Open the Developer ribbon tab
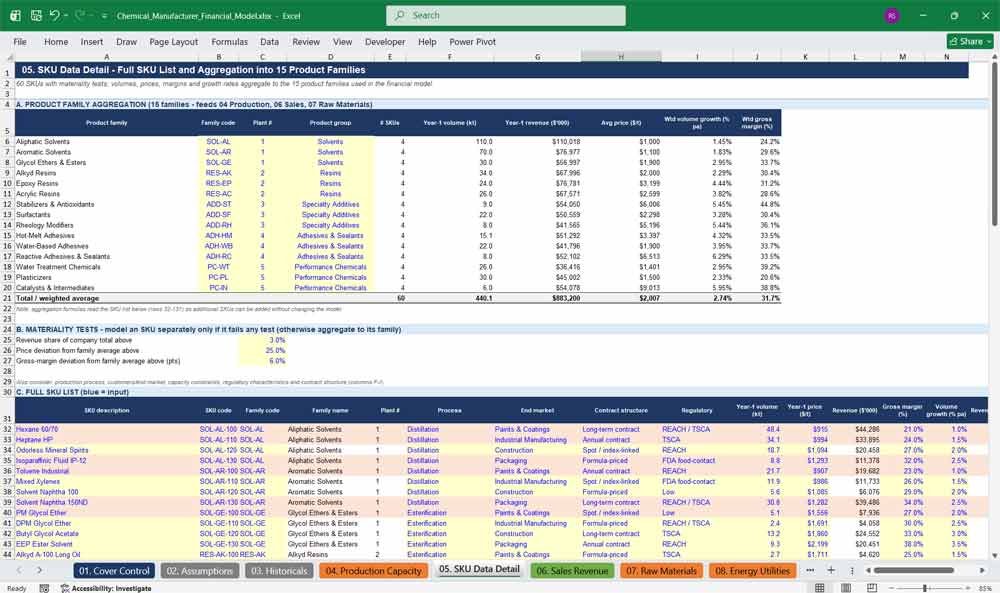Image resolution: width=1000 pixels, height=593 pixels. click(x=385, y=41)
